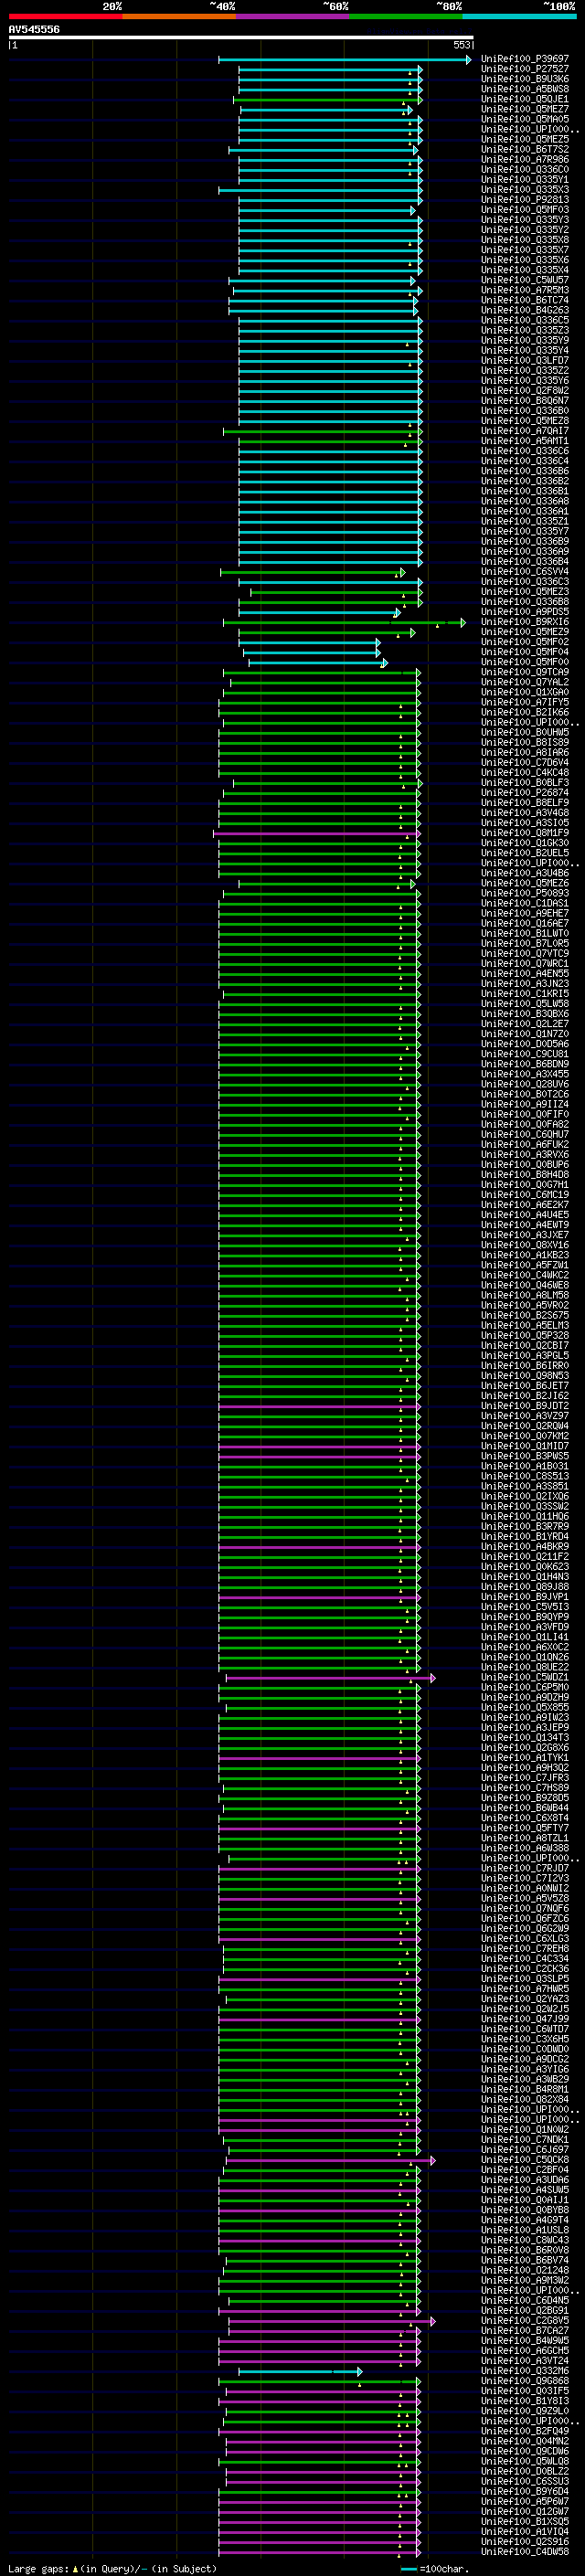Click the cyan =100char scale bar in the legend
This screenshot has width=585, height=2576.
409,2569
